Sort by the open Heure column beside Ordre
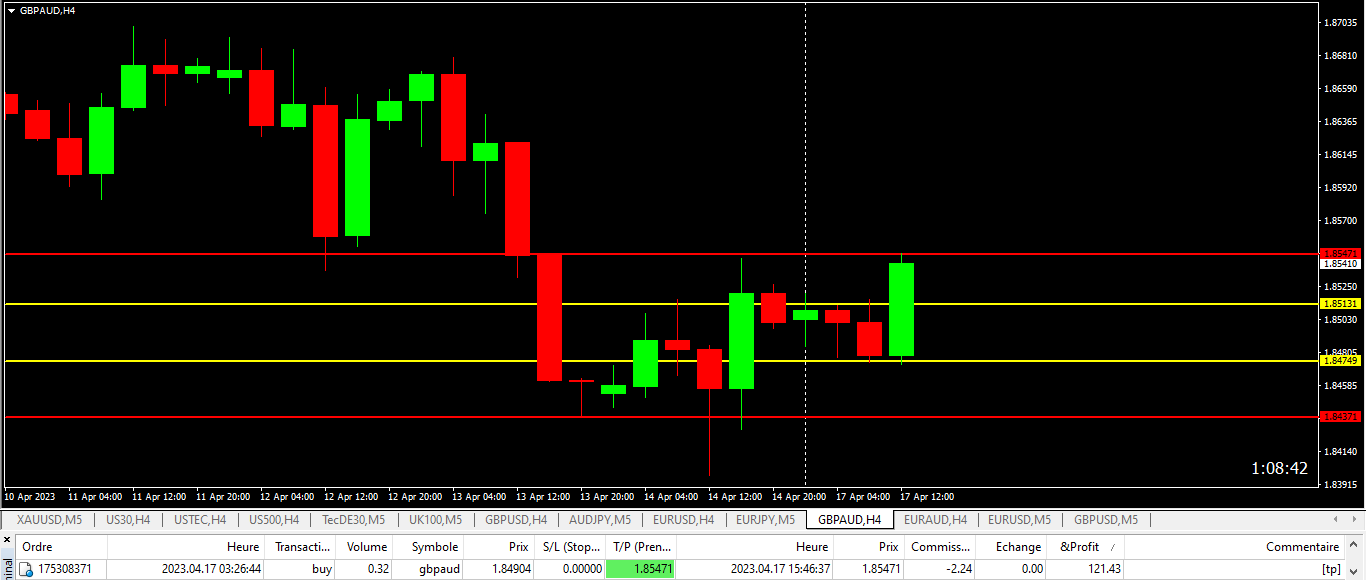Viewport: 1366px width, 580px height. tap(186, 547)
